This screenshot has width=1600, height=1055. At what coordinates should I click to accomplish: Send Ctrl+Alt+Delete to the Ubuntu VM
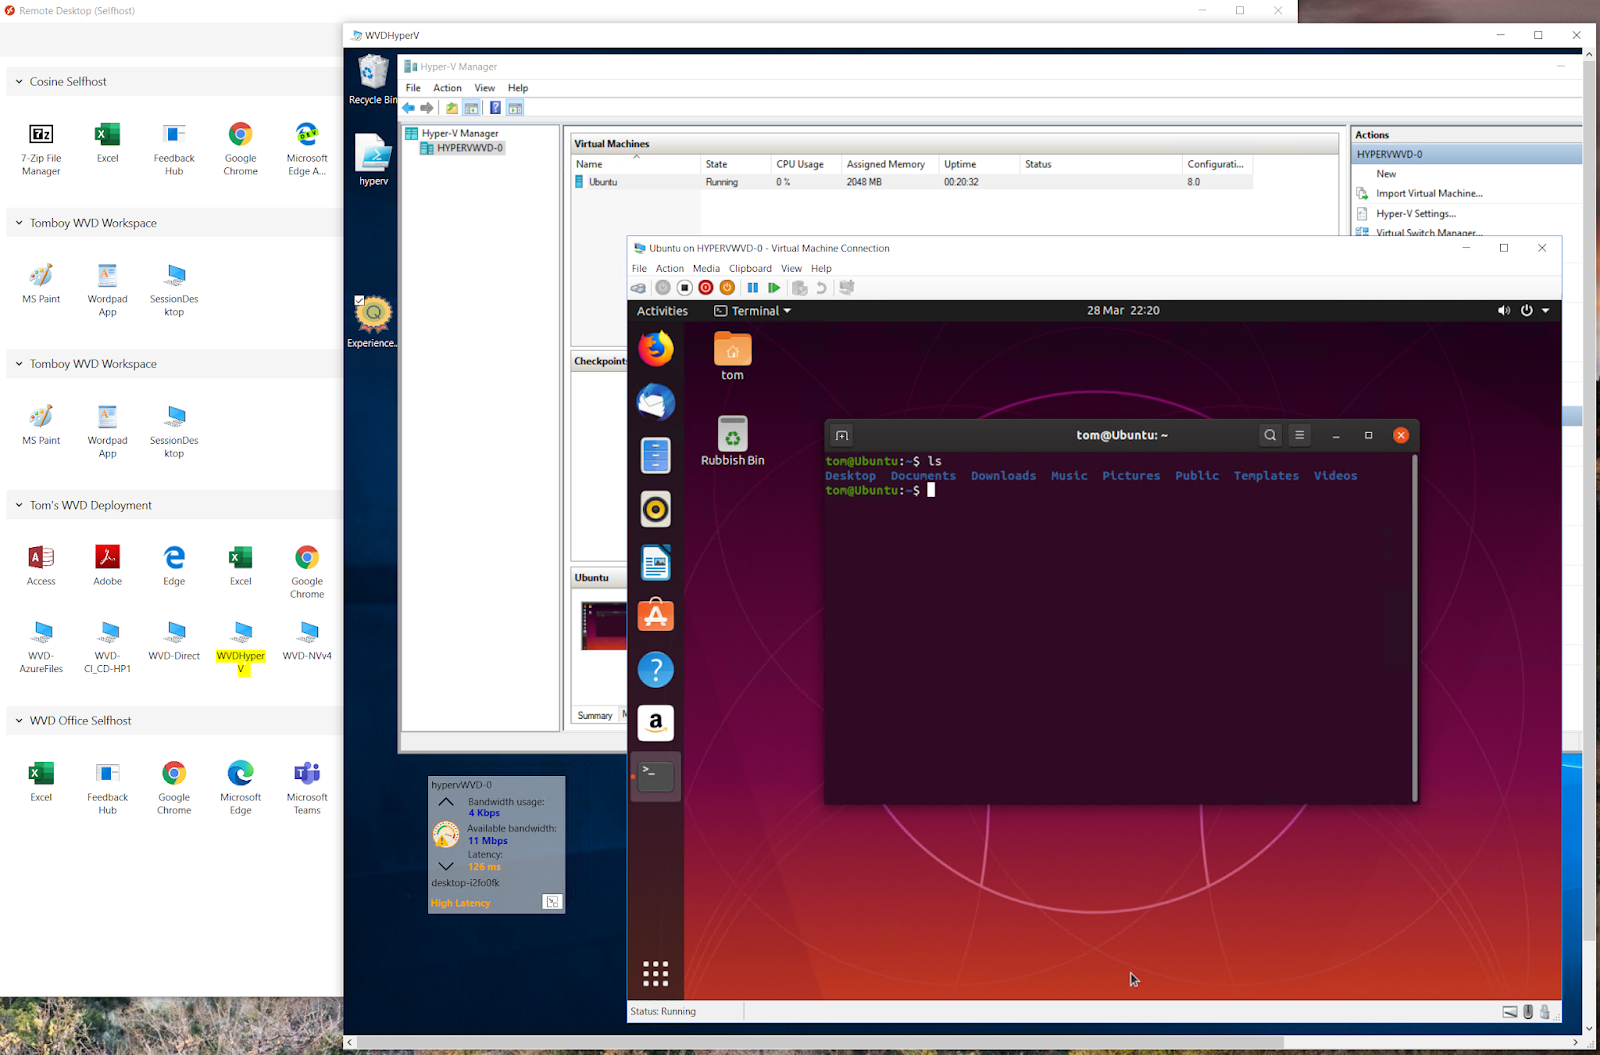pos(638,288)
